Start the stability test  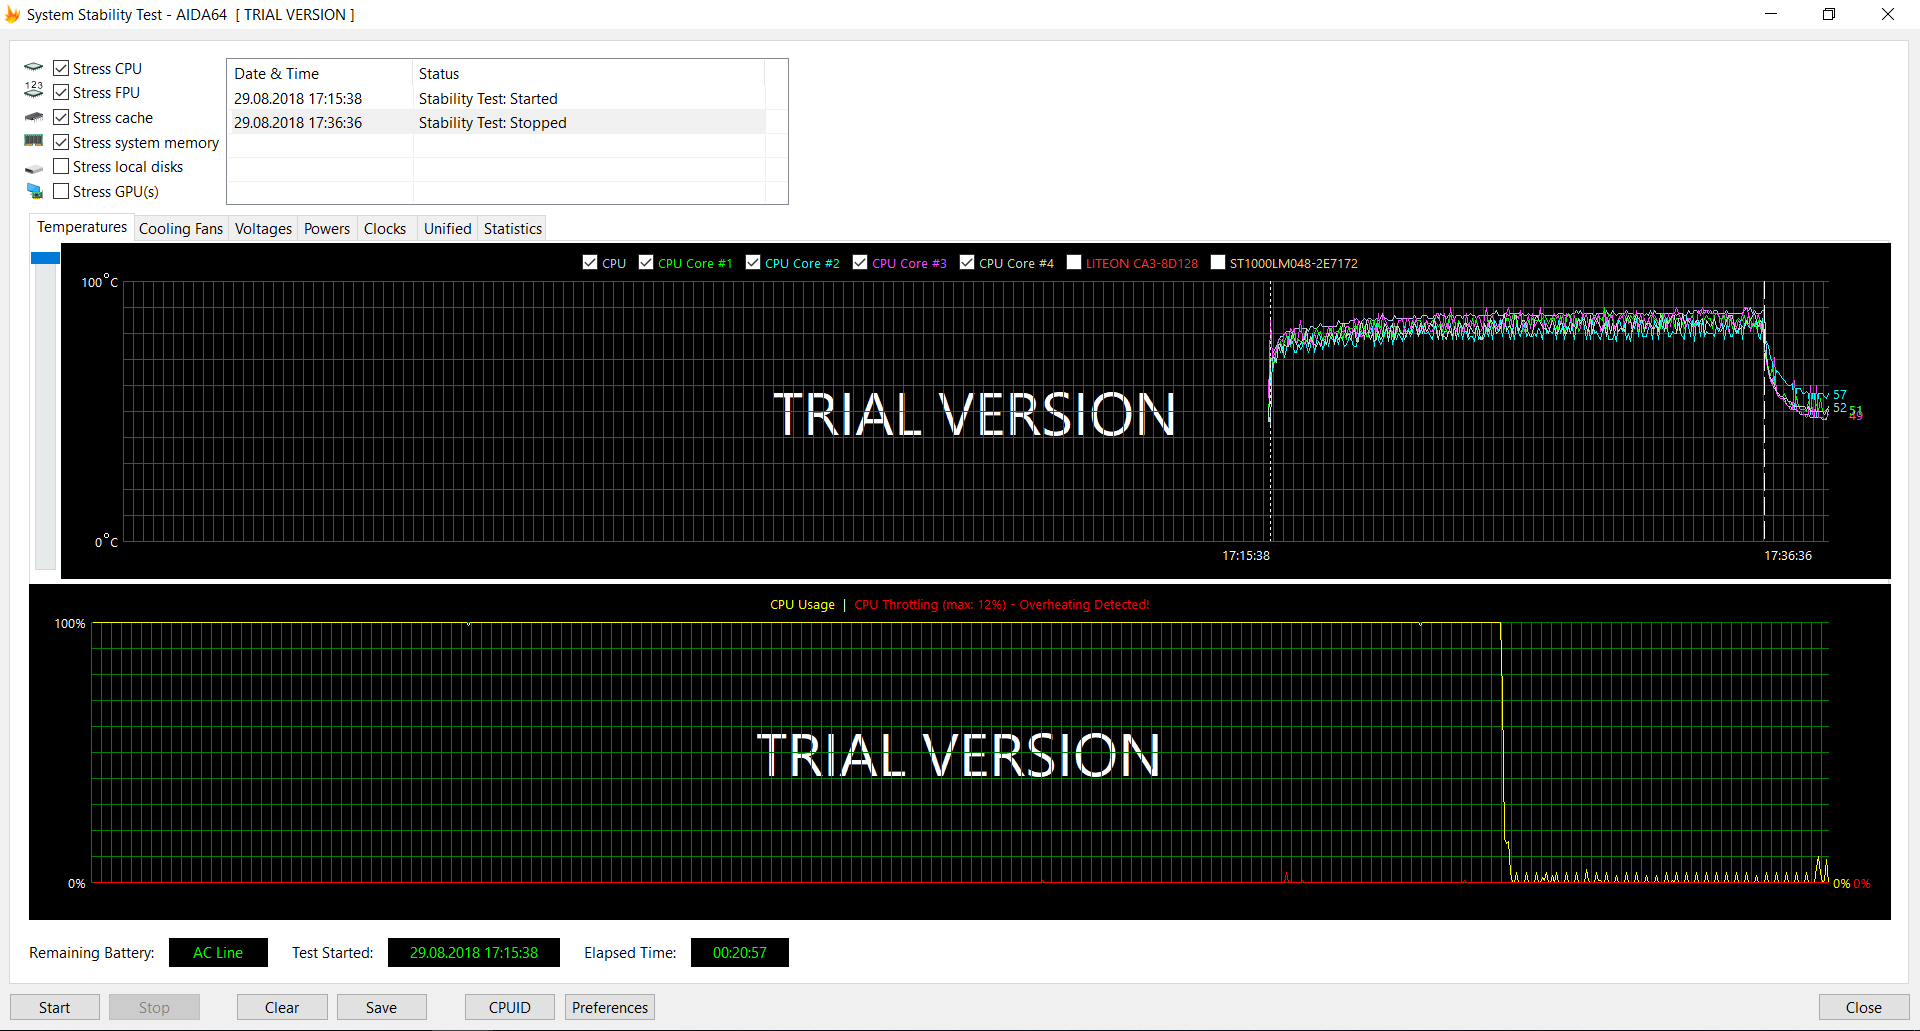(x=55, y=1007)
